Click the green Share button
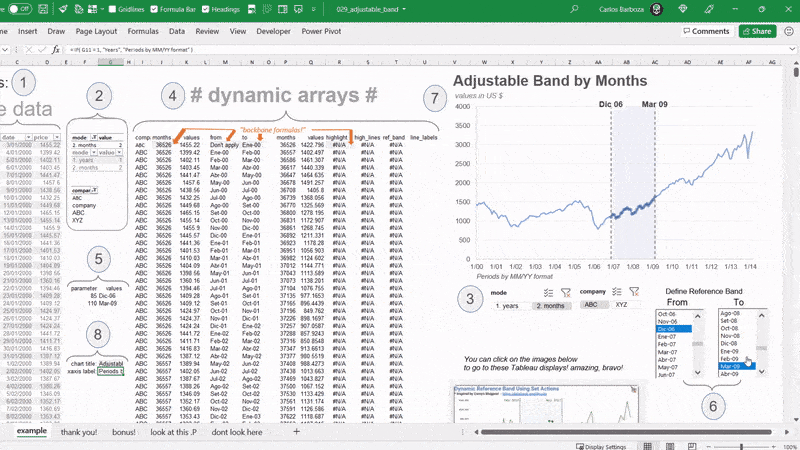 [x=757, y=31]
